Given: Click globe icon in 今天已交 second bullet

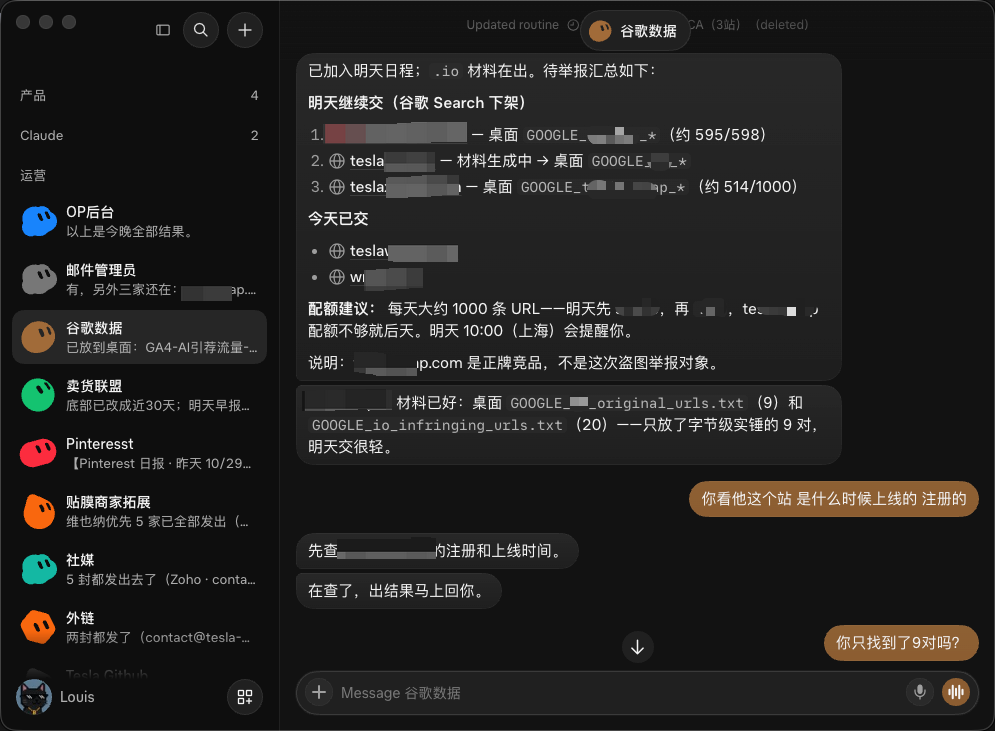Looking at the screenshot, I should [337, 277].
